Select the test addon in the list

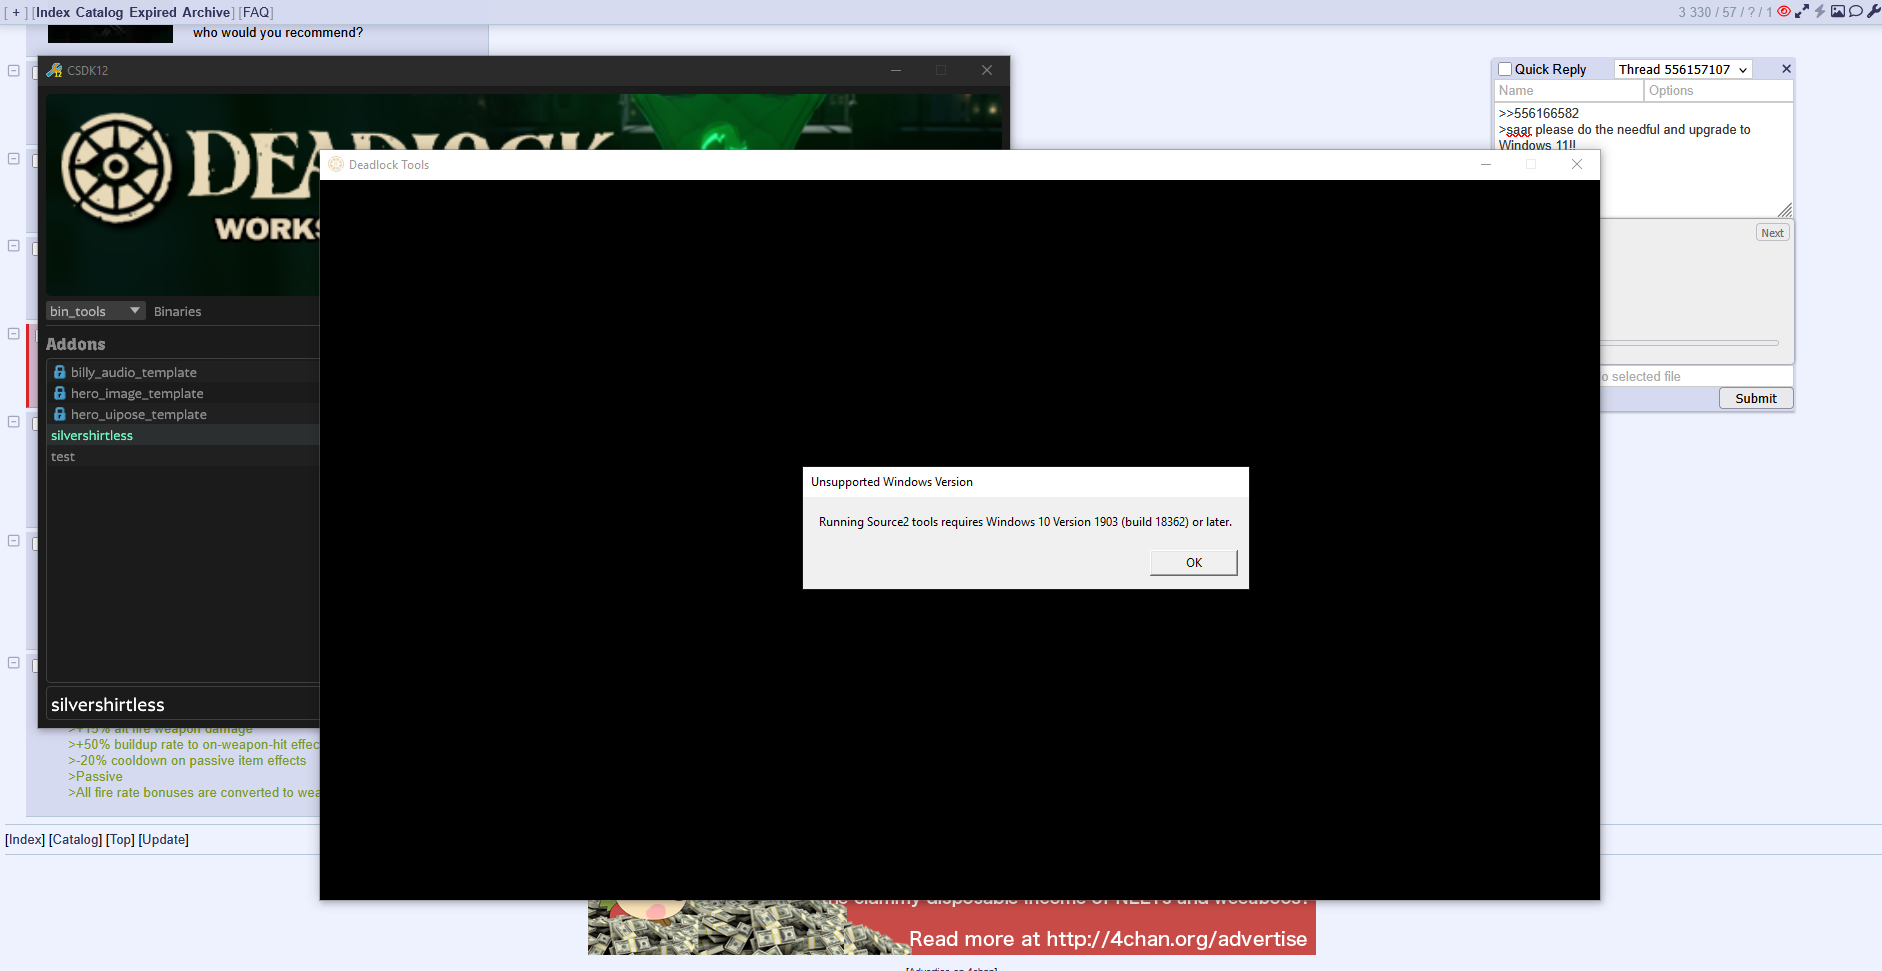tap(183, 456)
